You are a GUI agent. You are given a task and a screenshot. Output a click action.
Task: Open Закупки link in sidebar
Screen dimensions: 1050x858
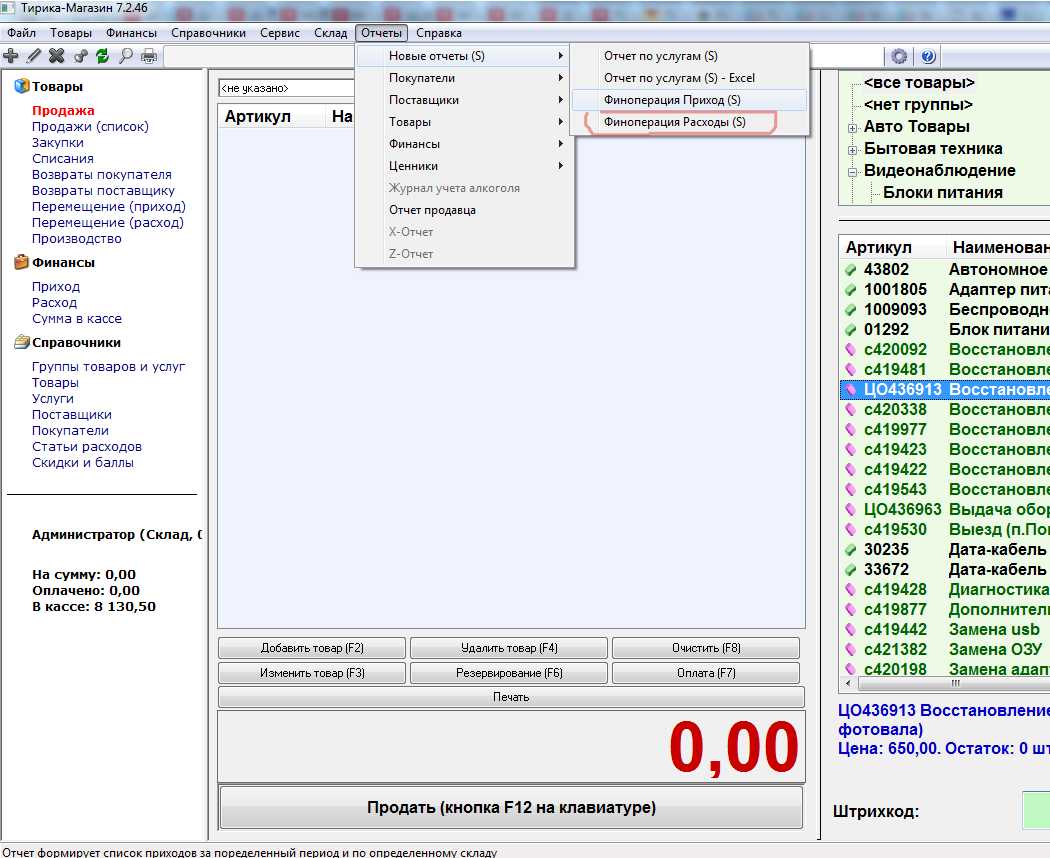[x=58, y=143]
